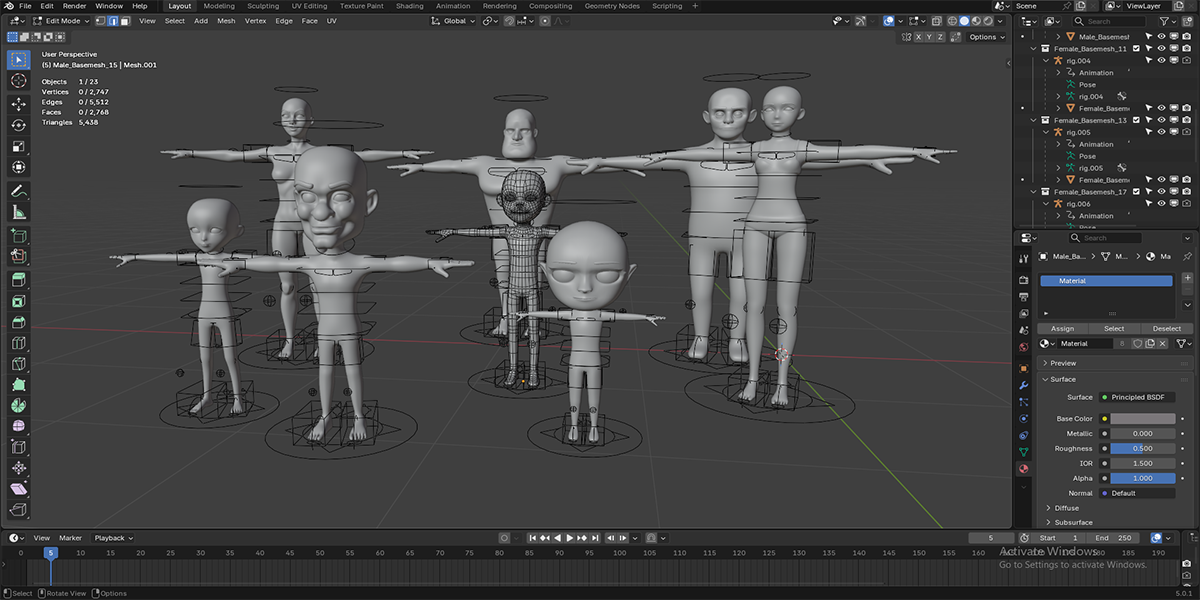Toggle visibility of Female_Basemesh_17 in outliner
This screenshot has width=1200, height=600.
pyautogui.click(x=1161, y=192)
